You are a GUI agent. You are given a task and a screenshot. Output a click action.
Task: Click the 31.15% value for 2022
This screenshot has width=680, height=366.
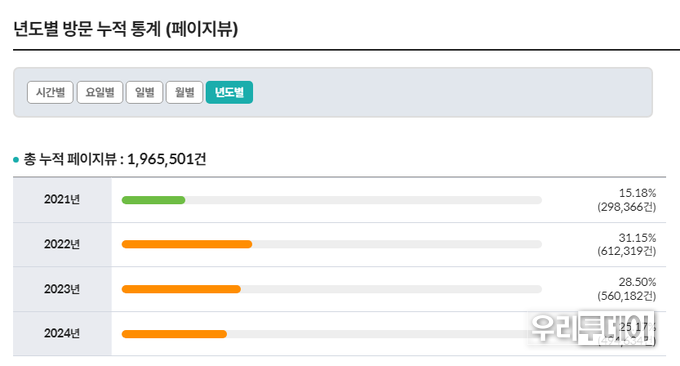637,238
